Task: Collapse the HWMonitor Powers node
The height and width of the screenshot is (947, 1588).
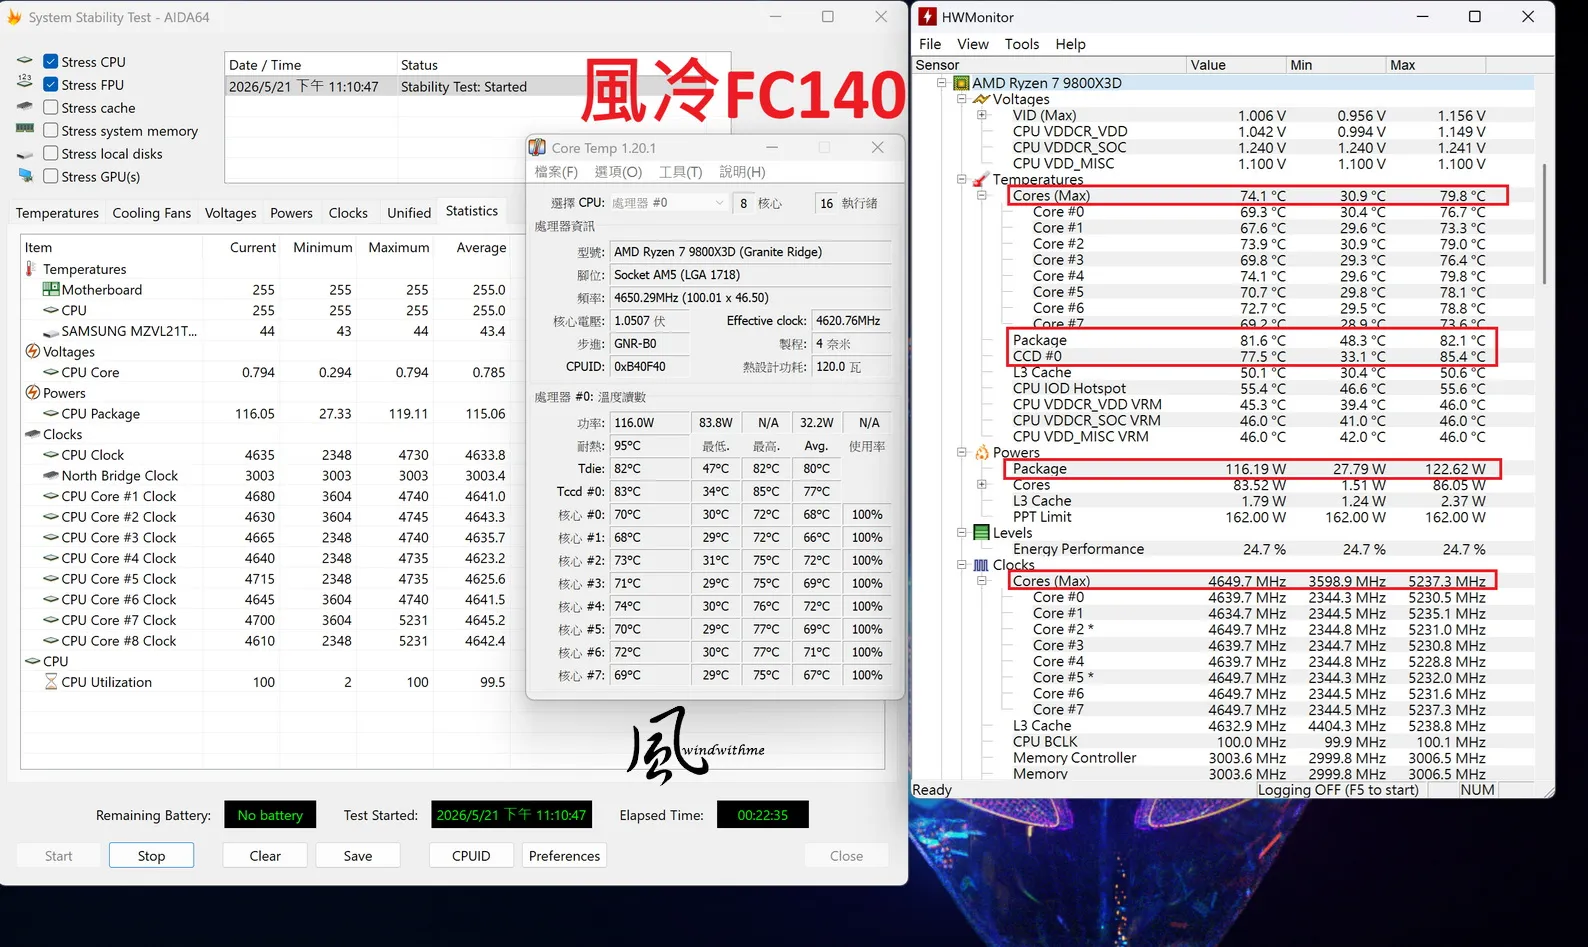Action: pos(961,452)
